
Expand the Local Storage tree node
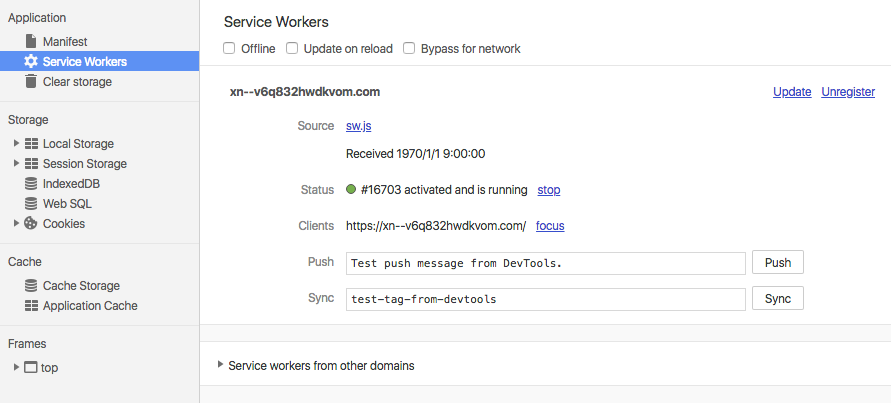point(16,143)
